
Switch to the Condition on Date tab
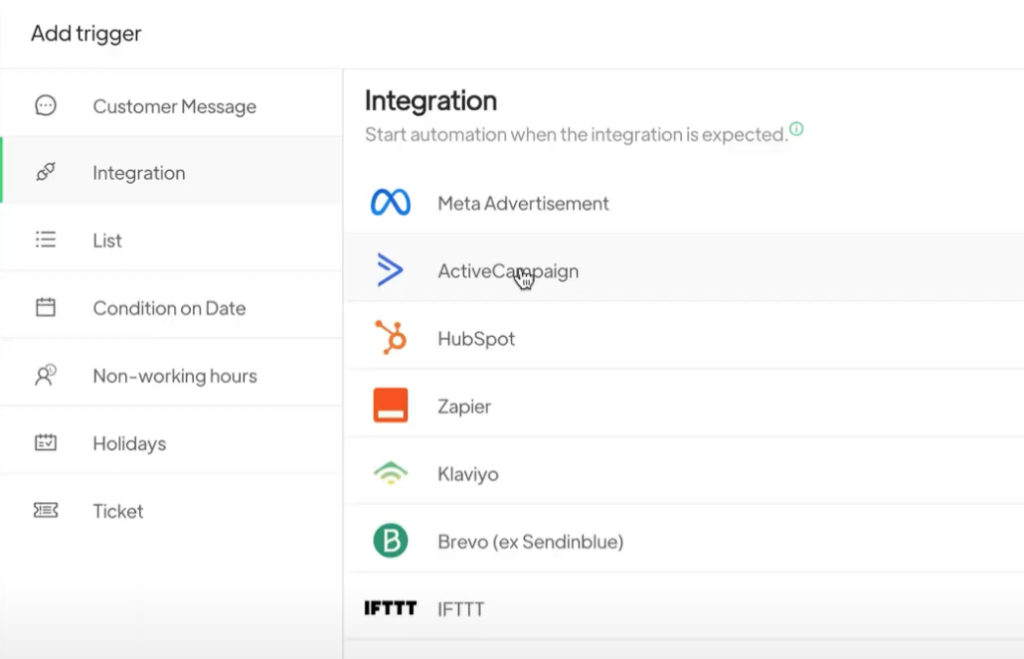click(x=169, y=308)
